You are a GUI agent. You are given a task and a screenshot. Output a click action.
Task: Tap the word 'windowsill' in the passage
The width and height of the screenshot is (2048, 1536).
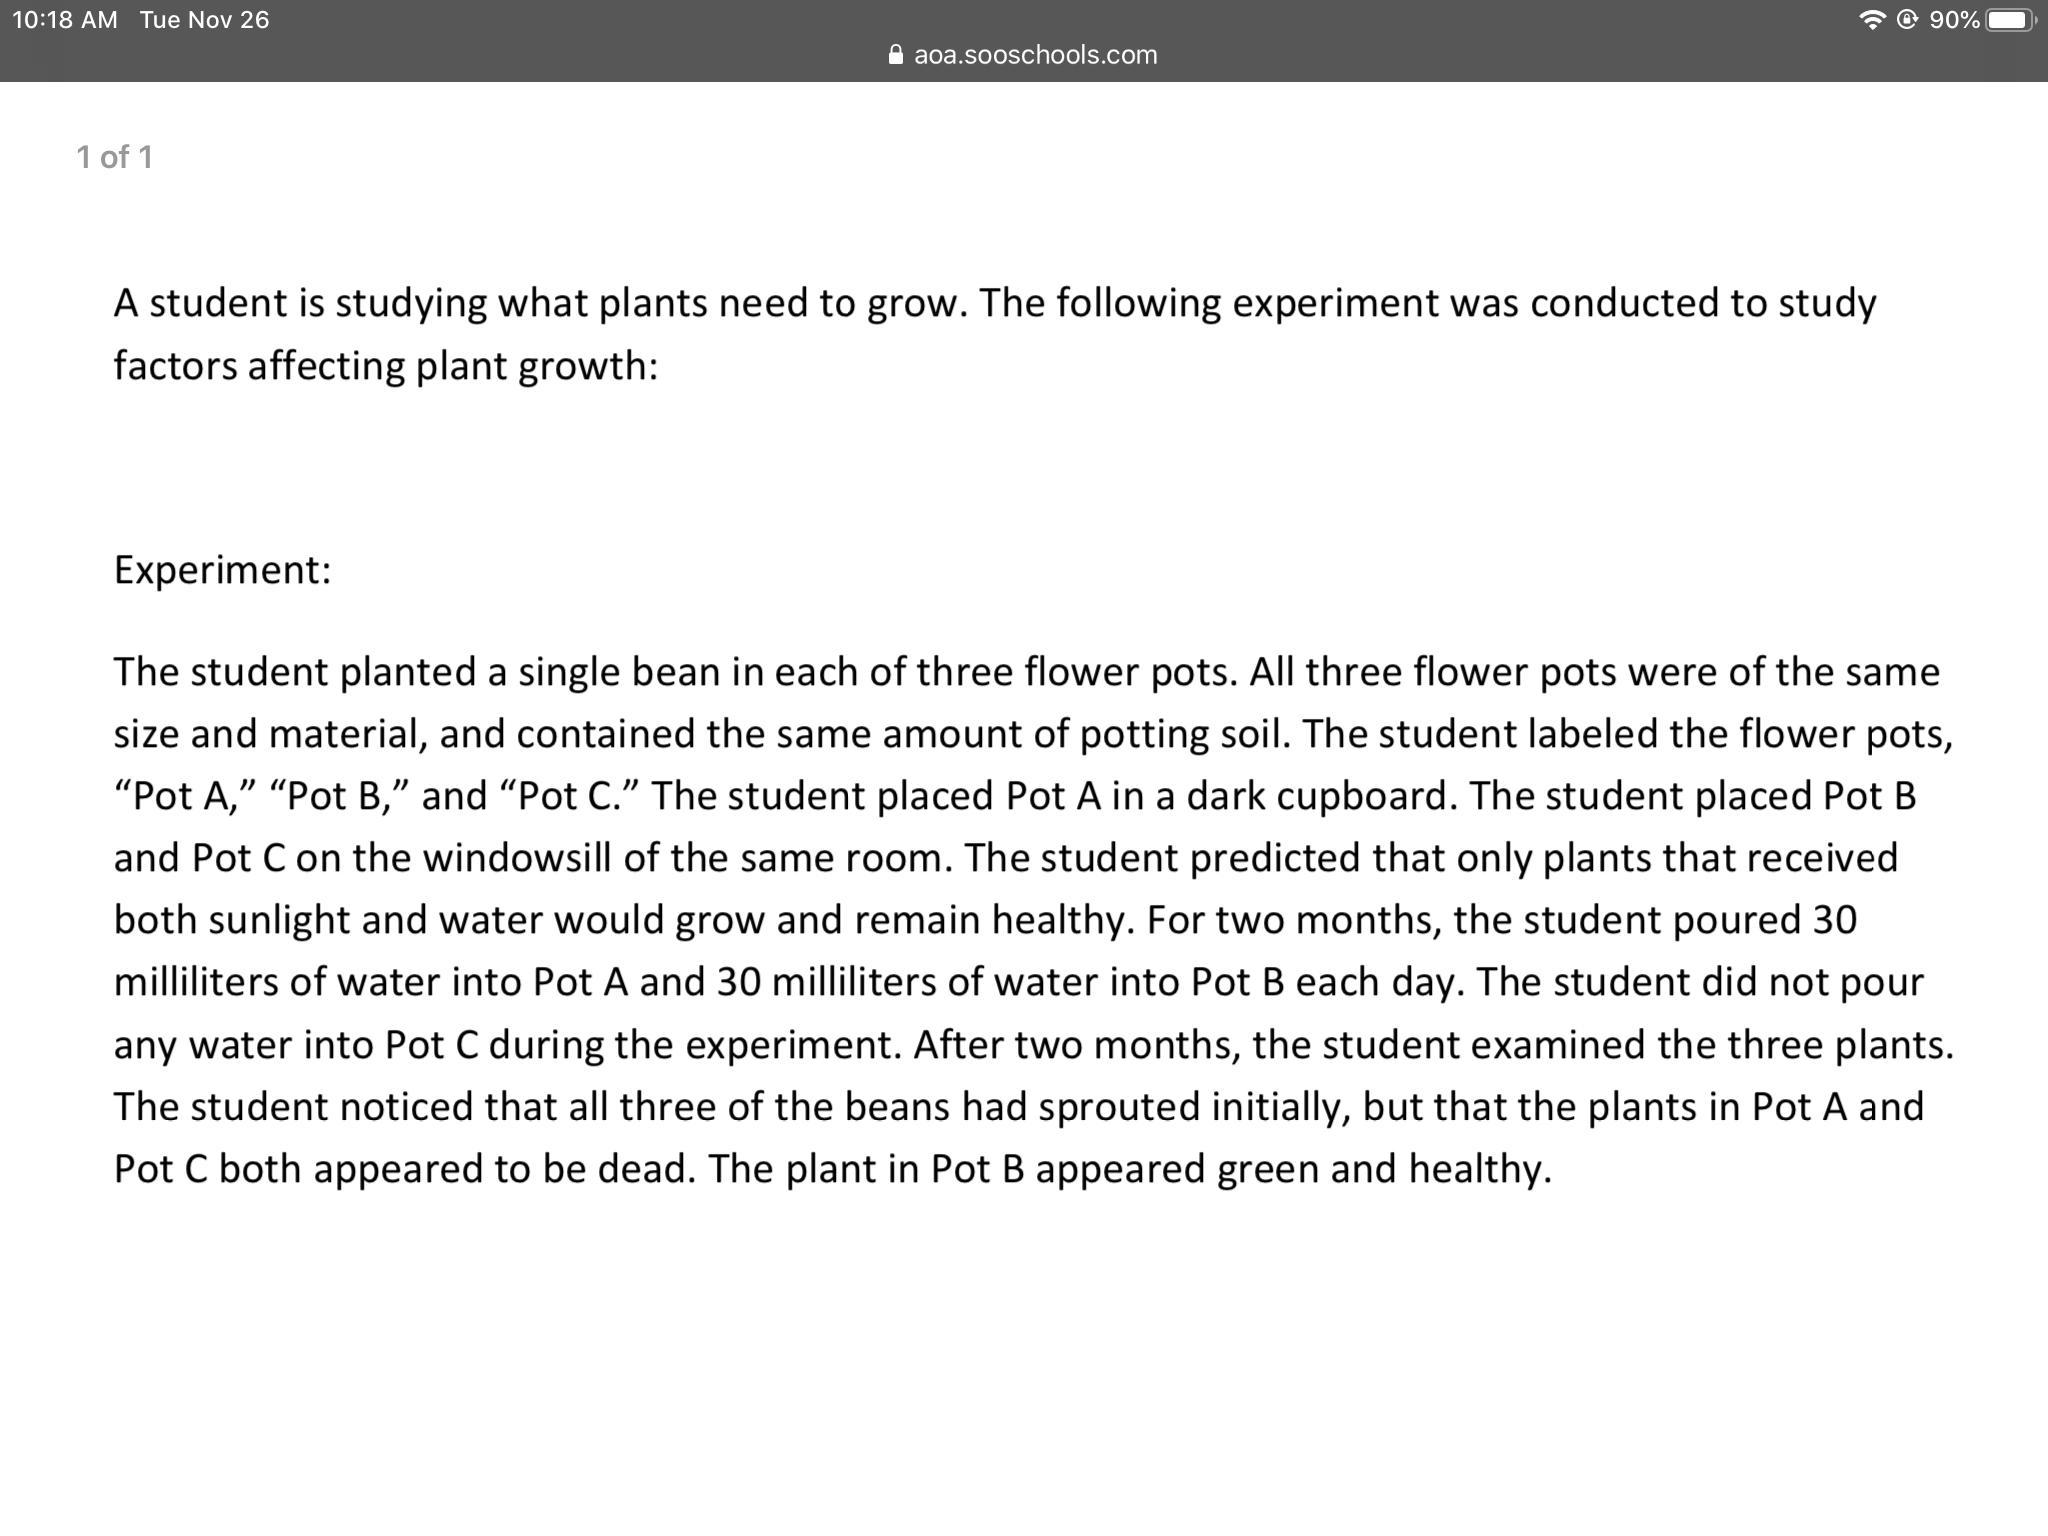point(516,858)
